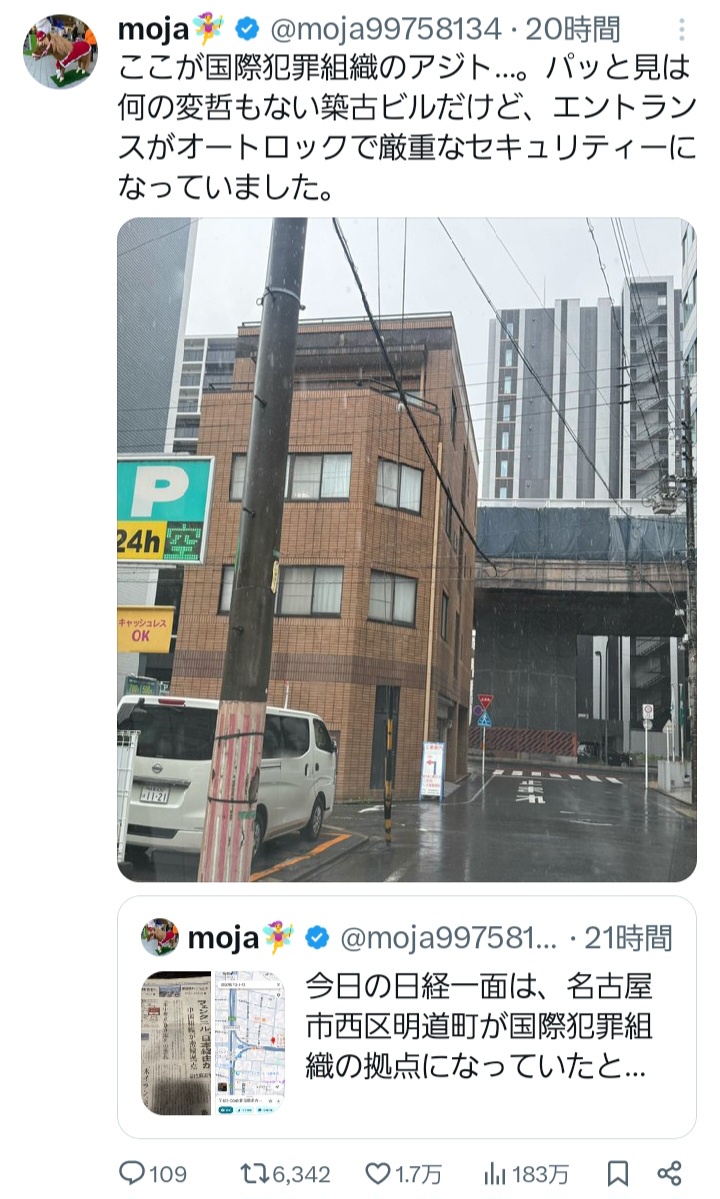View the newspaper photo in quoted tweet
Viewport: 720px width, 1199px height.
click(x=176, y=1043)
